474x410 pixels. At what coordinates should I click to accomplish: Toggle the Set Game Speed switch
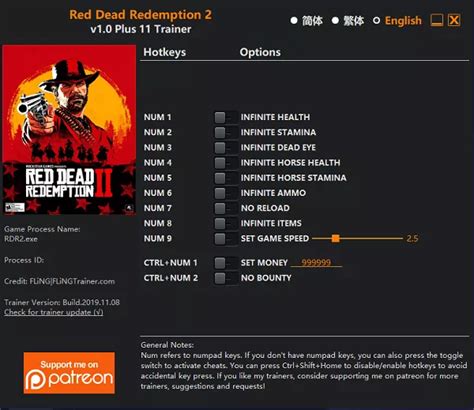[x=225, y=239]
